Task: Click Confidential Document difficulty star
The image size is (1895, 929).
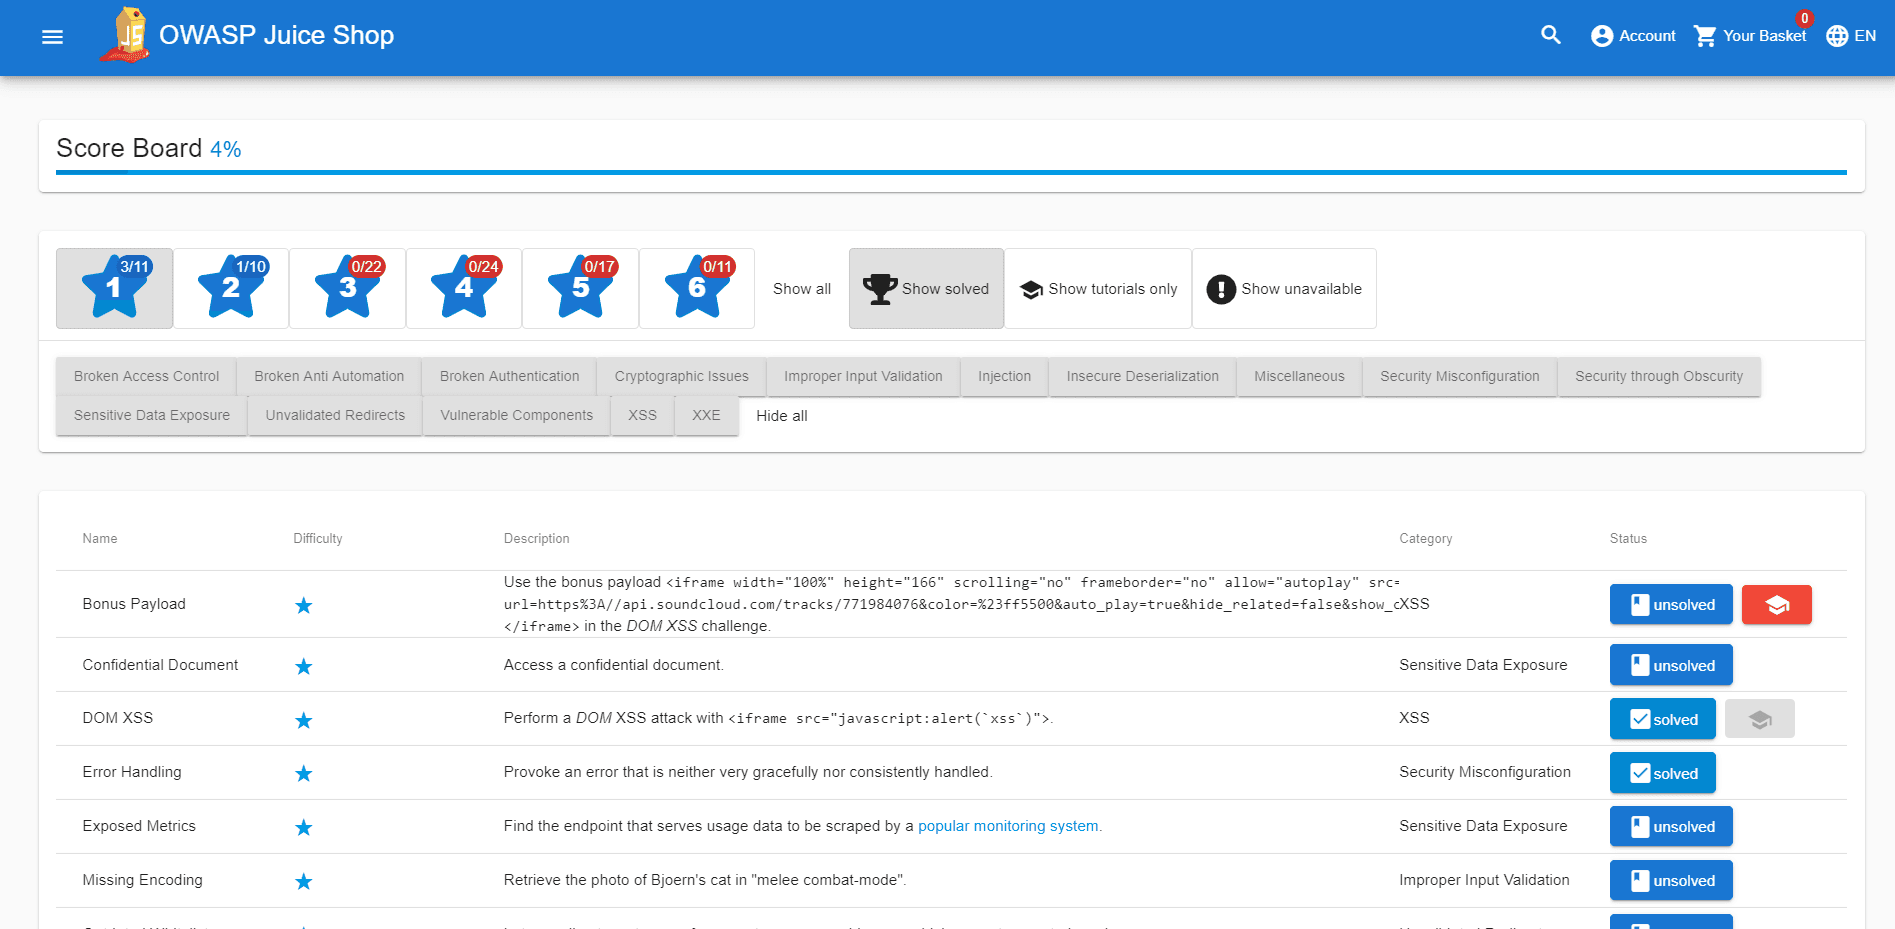Action: (304, 667)
